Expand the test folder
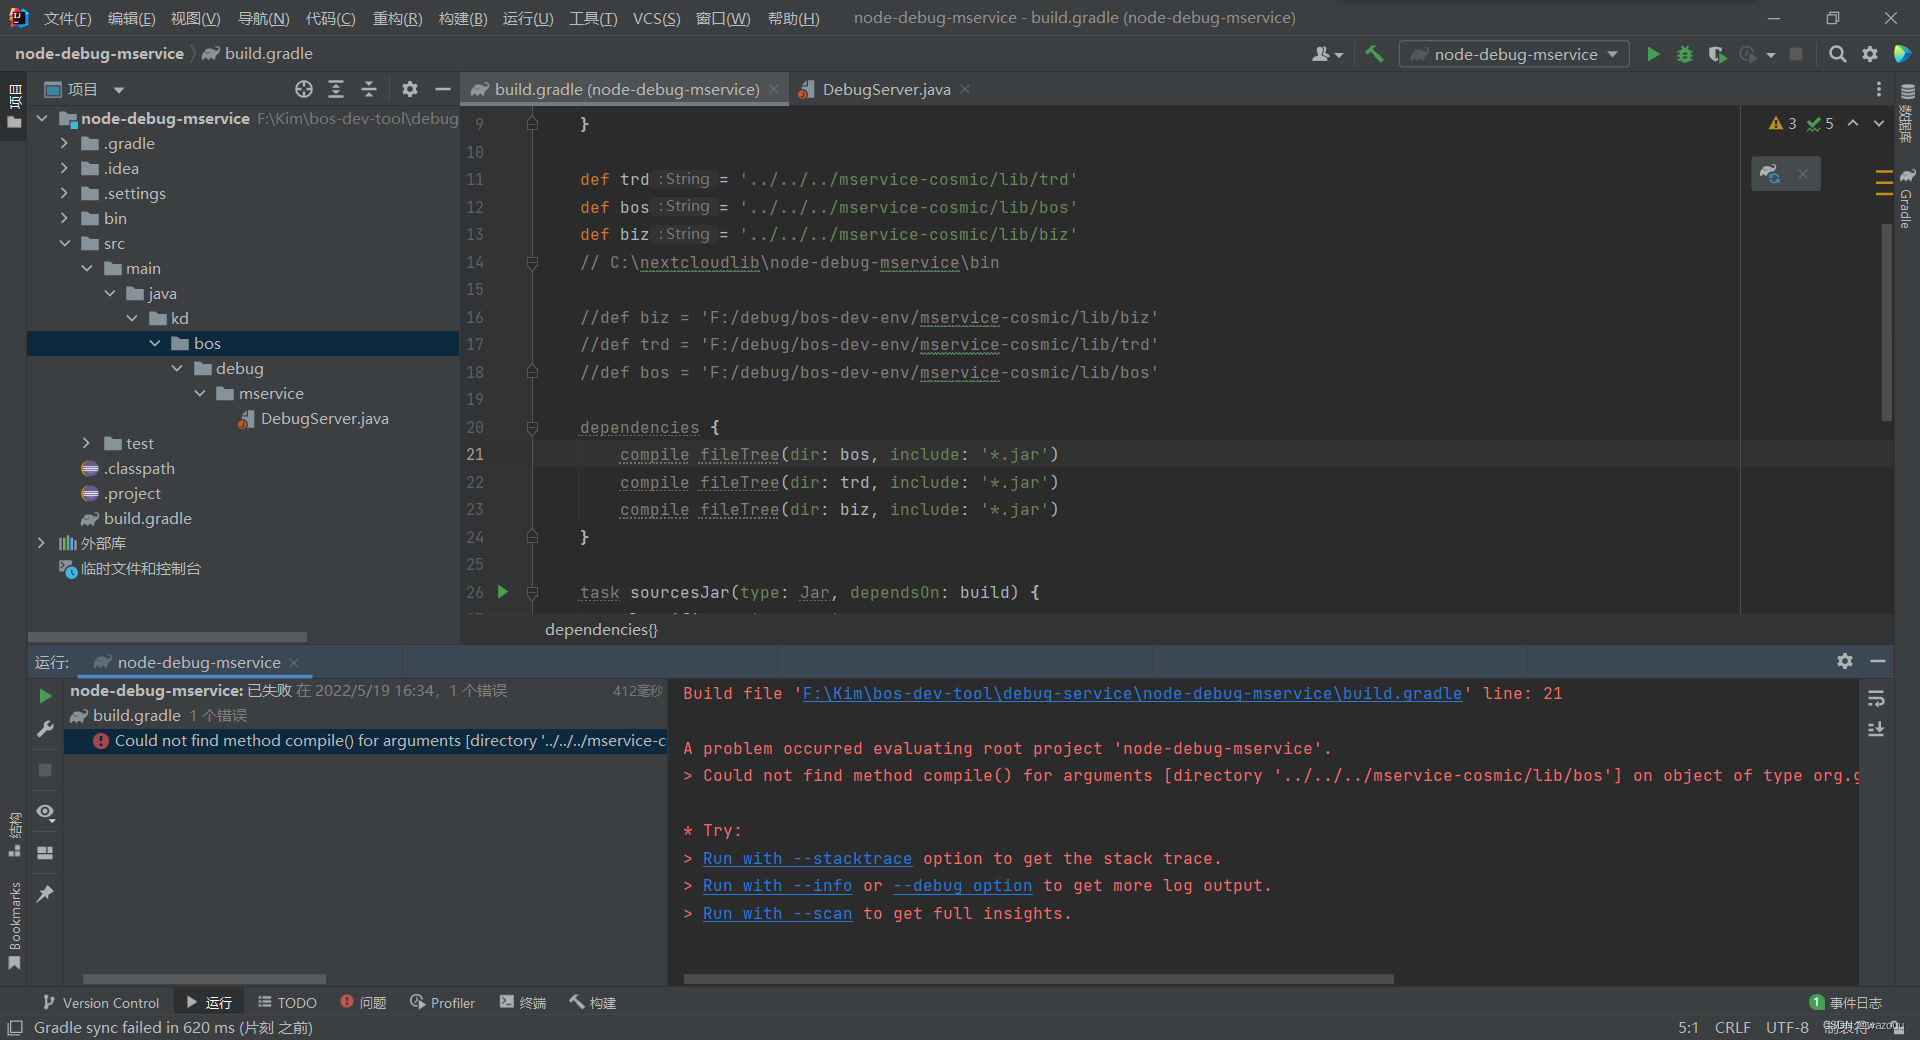The image size is (1920, 1040). pyautogui.click(x=87, y=444)
